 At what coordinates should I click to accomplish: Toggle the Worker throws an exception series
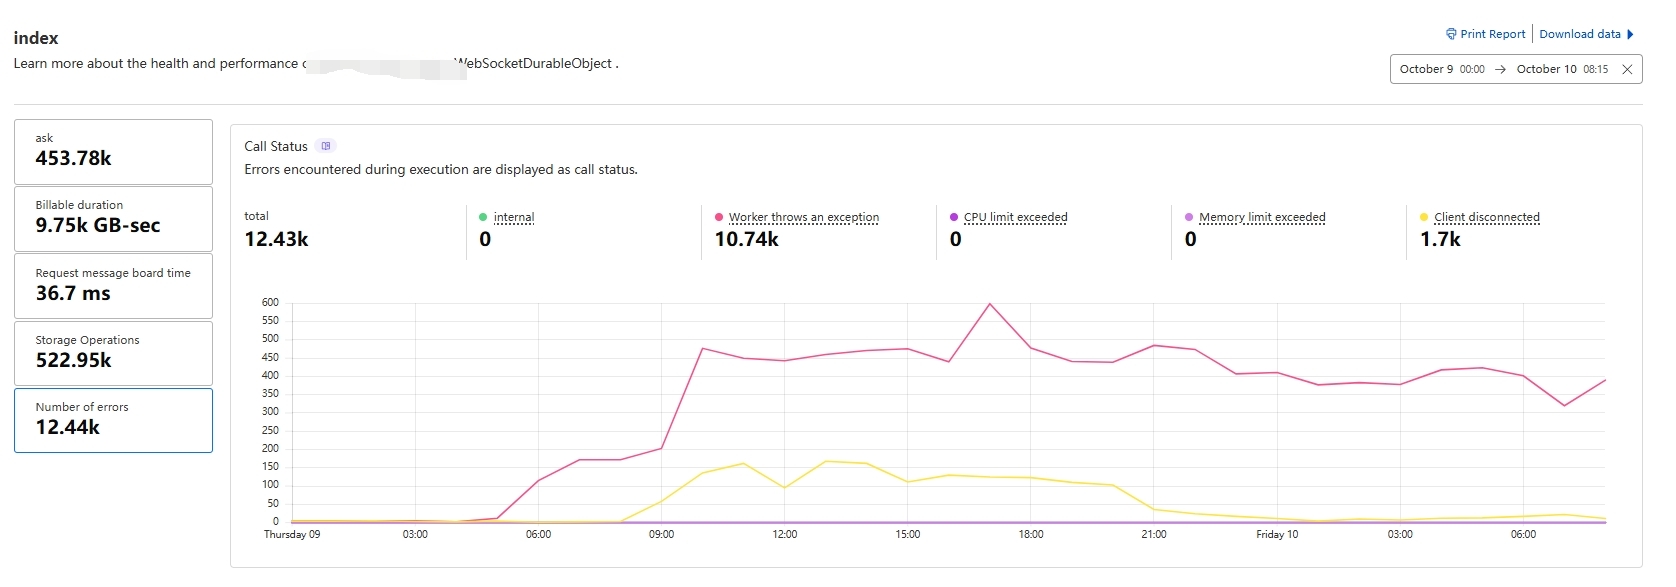coord(803,217)
